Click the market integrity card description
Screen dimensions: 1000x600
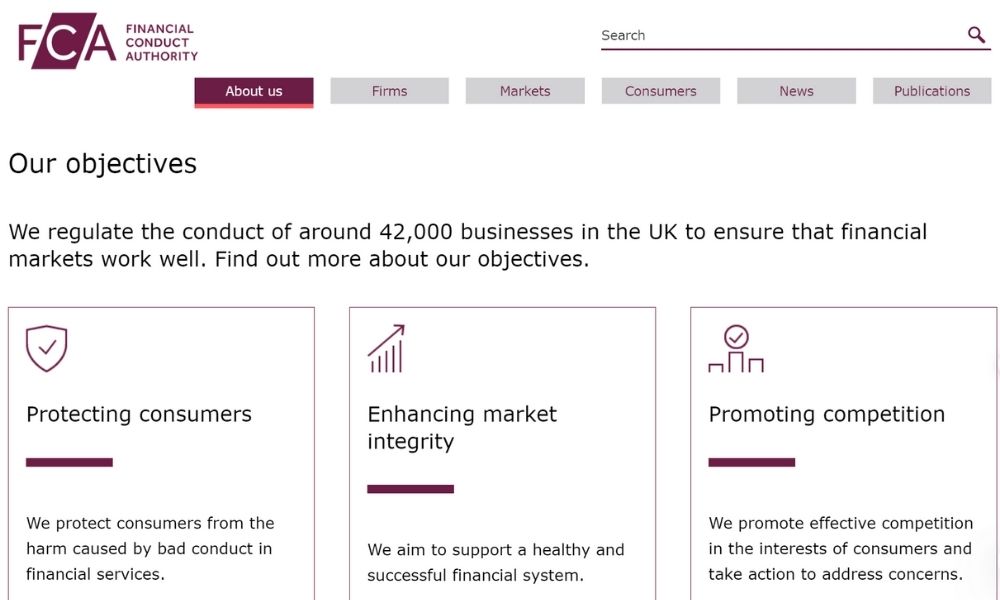[x=495, y=562]
